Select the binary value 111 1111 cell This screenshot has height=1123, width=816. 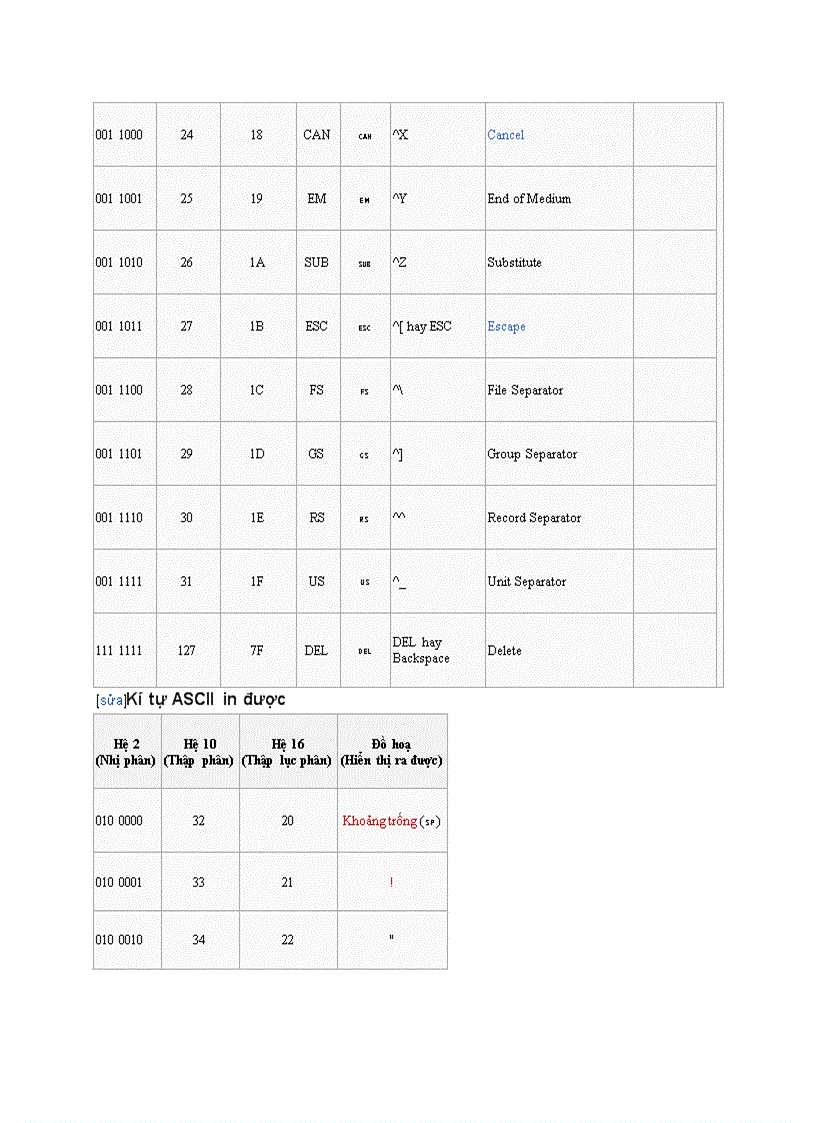119,651
